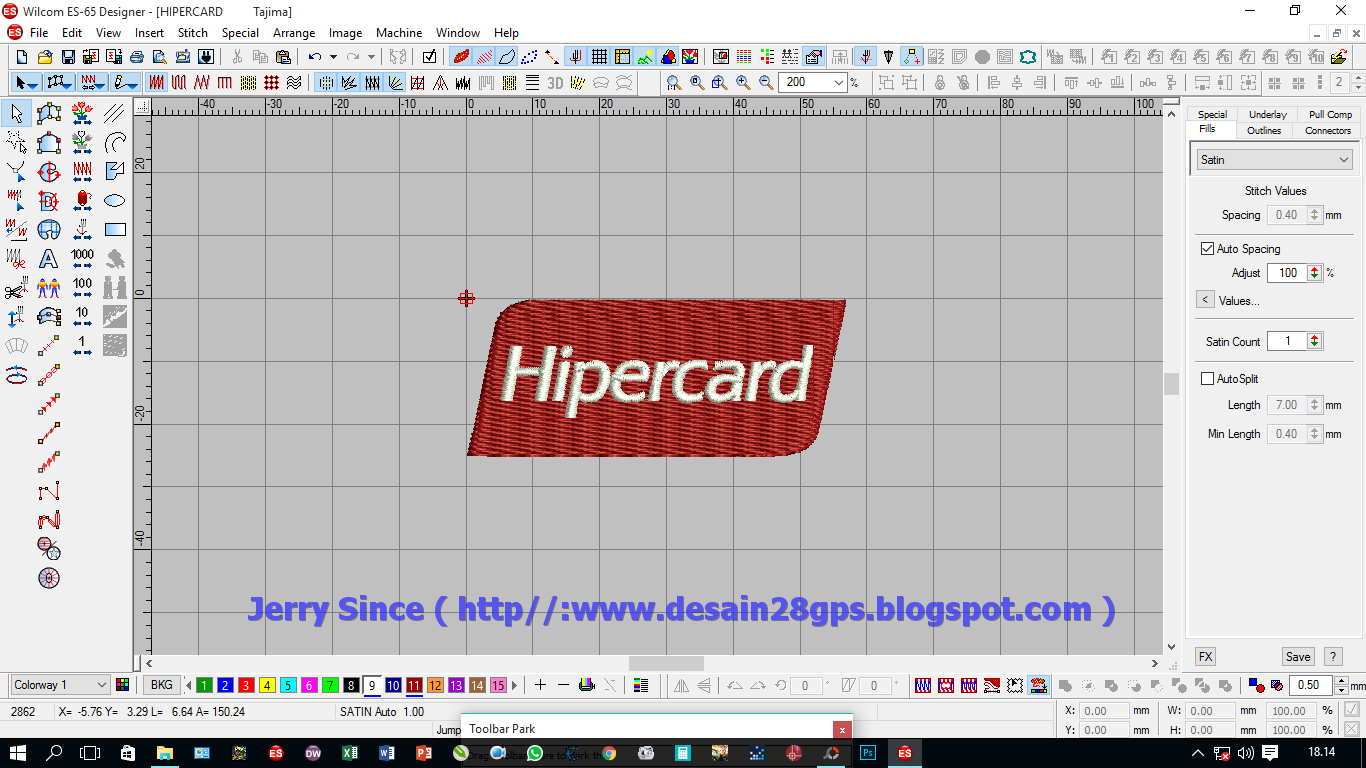Select color swatch 9

[x=372, y=685]
